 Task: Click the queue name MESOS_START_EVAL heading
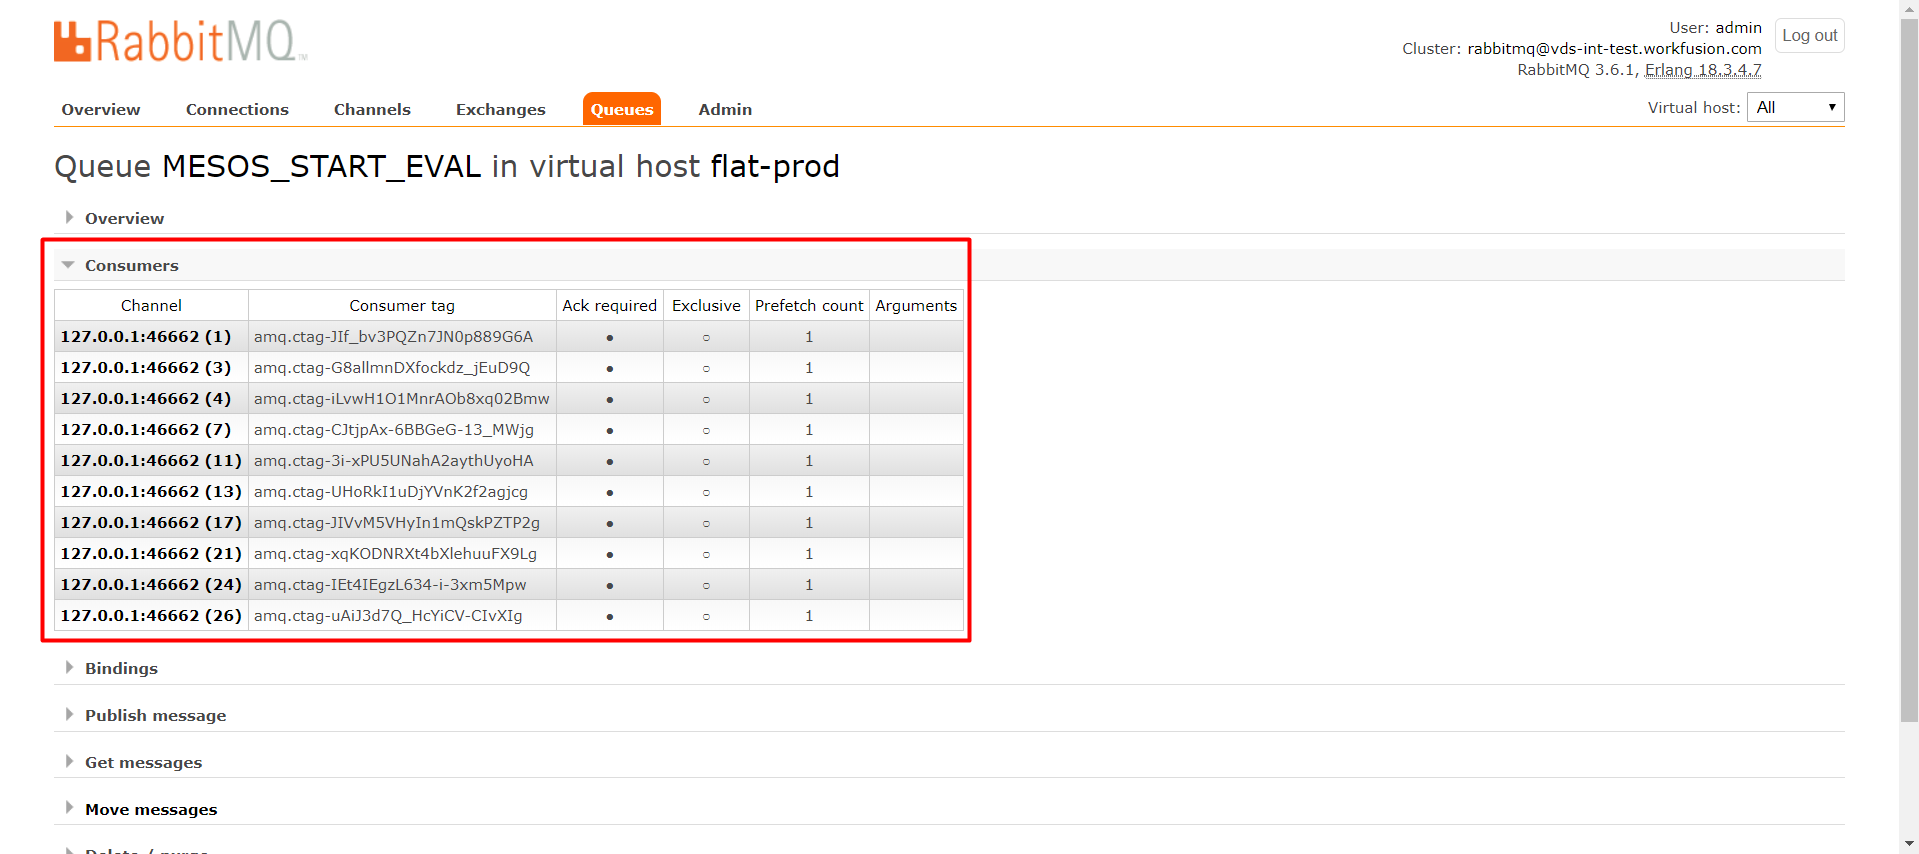point(321,166)
